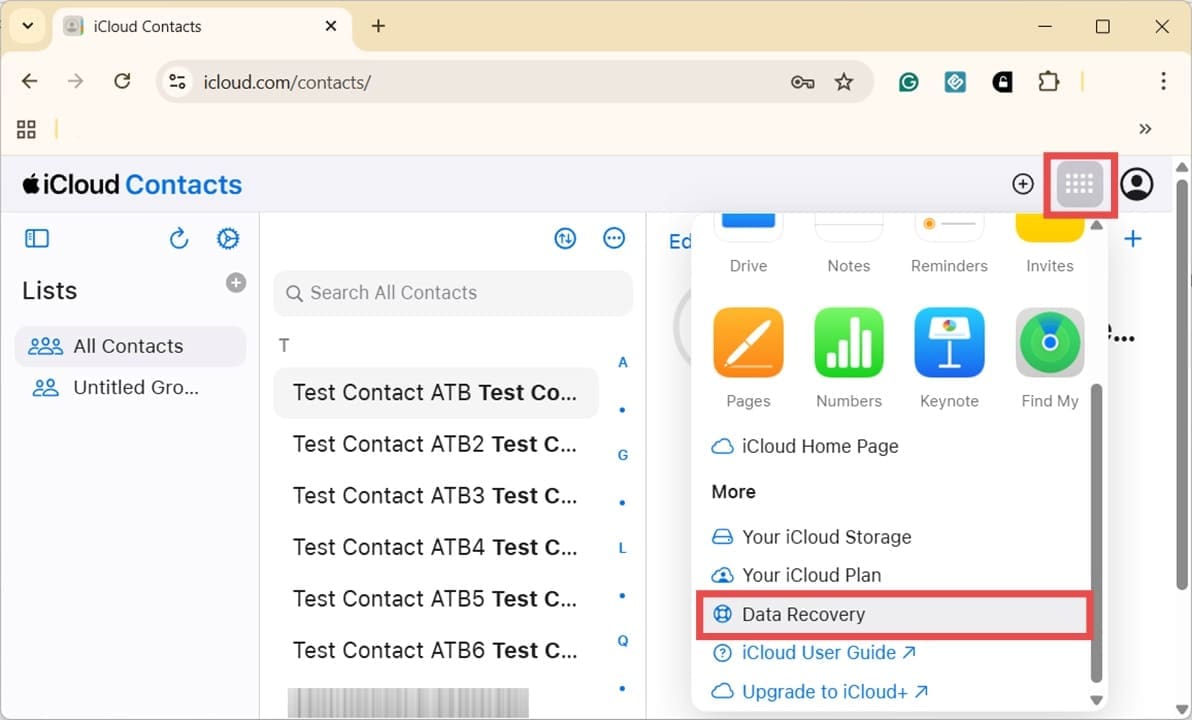Close the iCloud Contacts tab
The height and width of the screenshot is (720, 1192).
(331, 26)
